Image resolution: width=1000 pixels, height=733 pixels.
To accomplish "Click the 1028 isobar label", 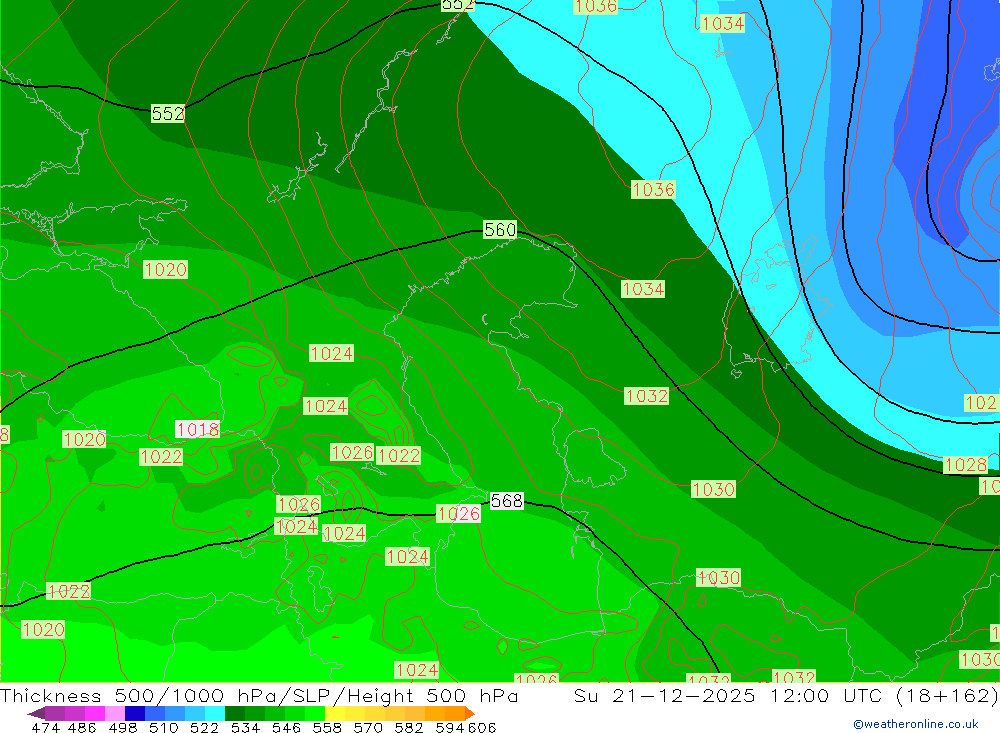I will click(x=966, y=465).
